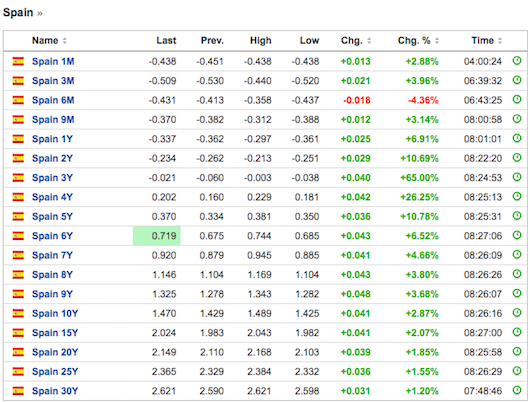
Task: Open the Spain 2Y bond link
Action: [52, 158]
